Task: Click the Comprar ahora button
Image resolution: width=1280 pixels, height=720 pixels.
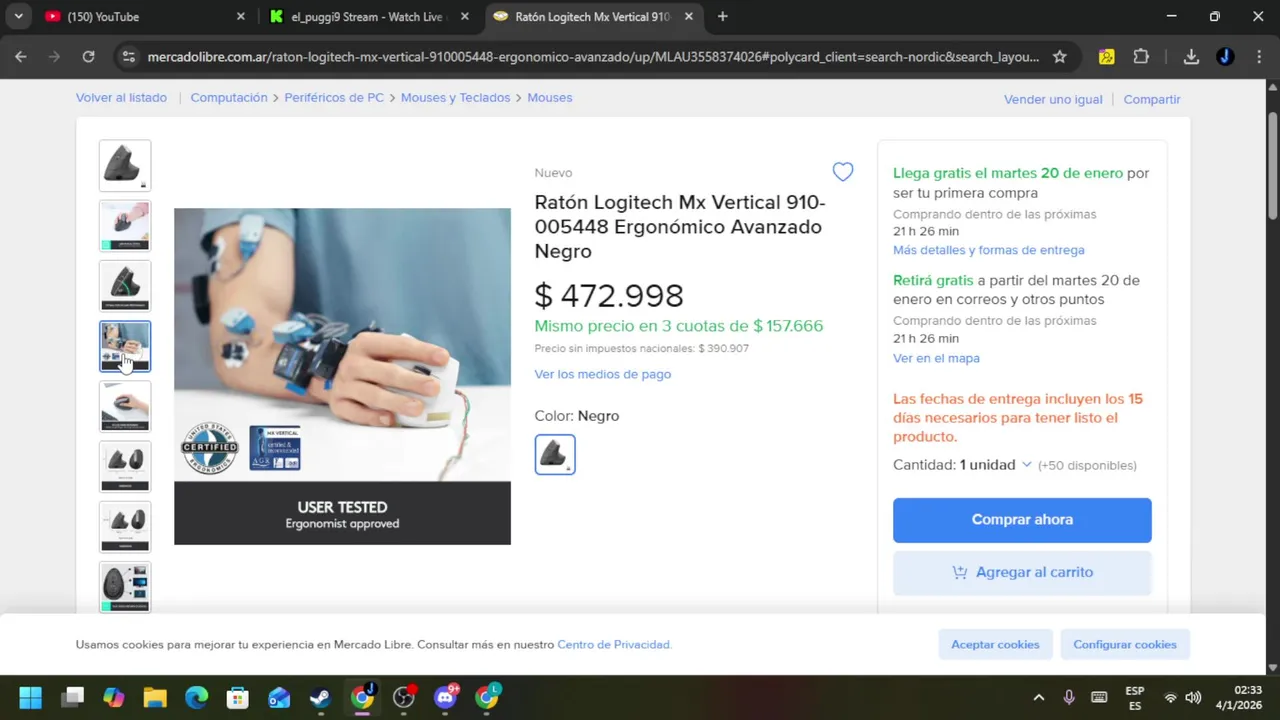Action: click(x=1022, y=520)
